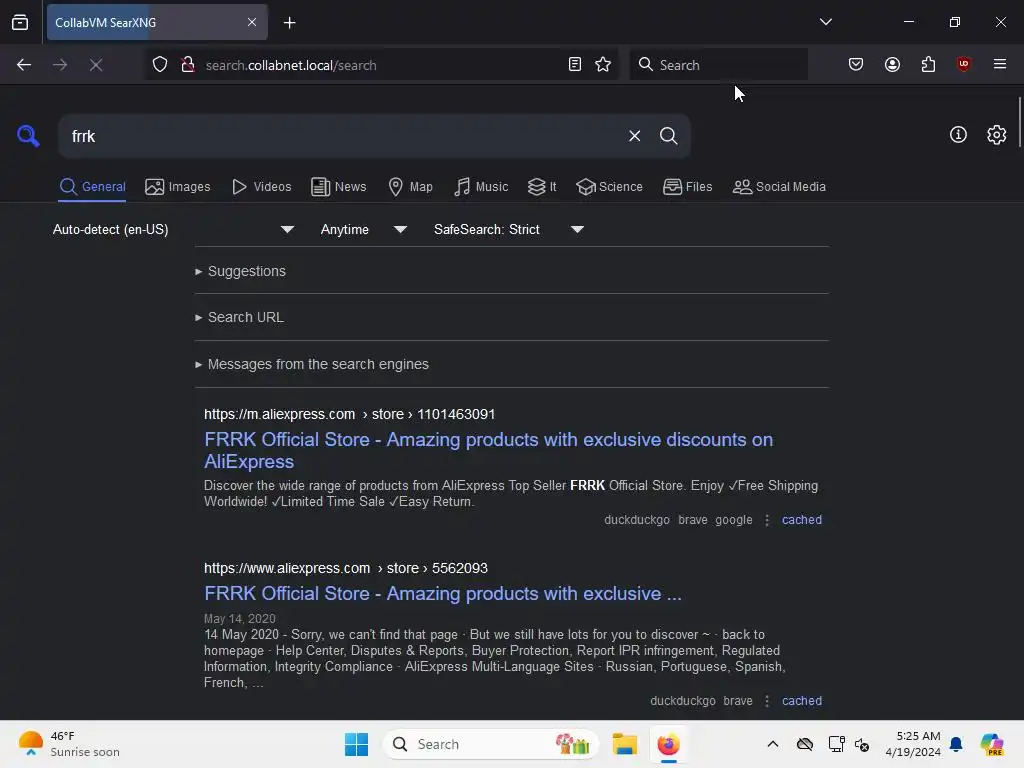Viewport: 1024px width, 768px height.
Task: Open the Anytime time range dropdown
Action: coord(363,229)
